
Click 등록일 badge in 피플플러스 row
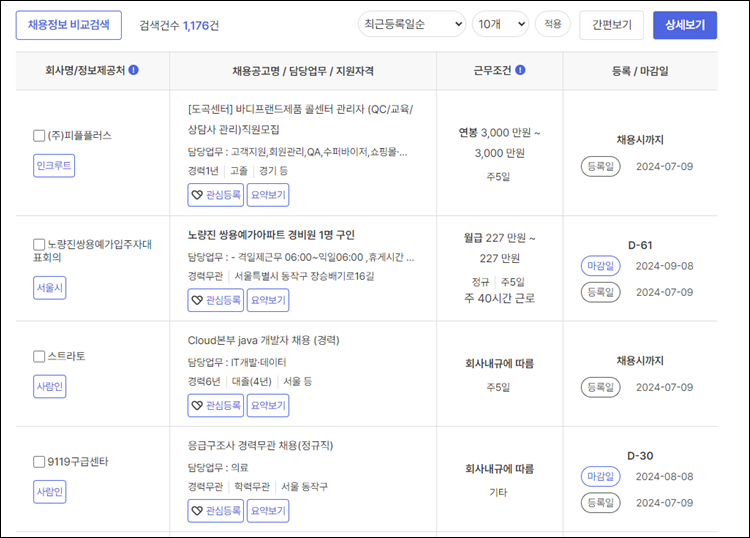(600, 166)
